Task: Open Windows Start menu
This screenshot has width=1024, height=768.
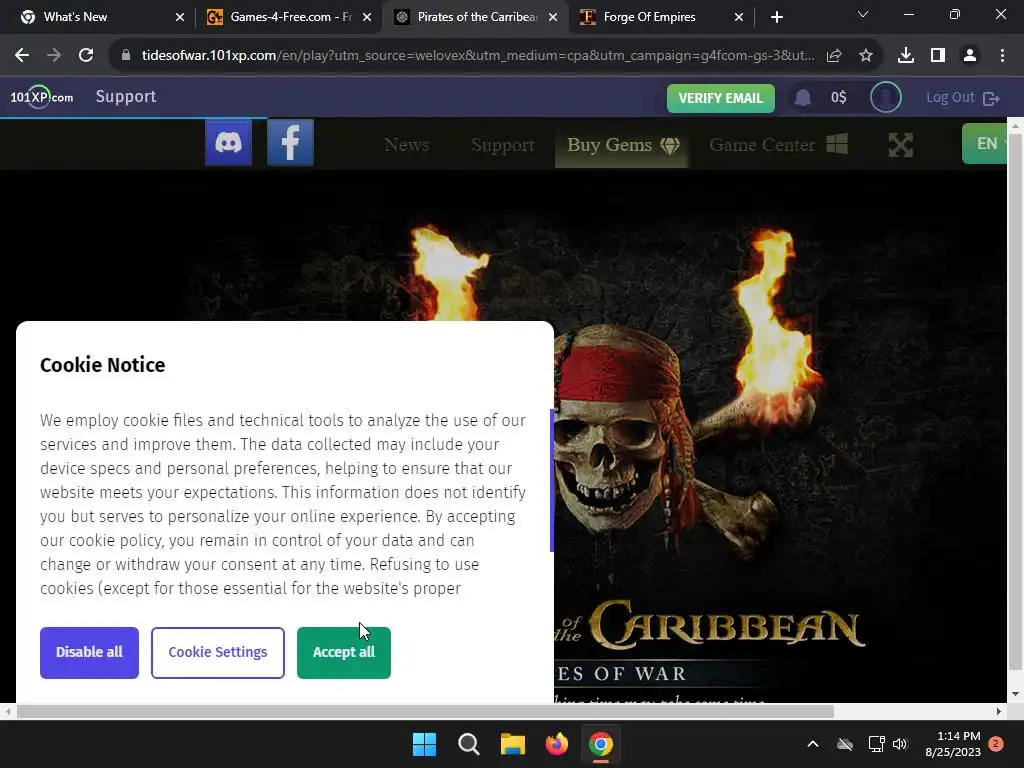Action: 424,744
